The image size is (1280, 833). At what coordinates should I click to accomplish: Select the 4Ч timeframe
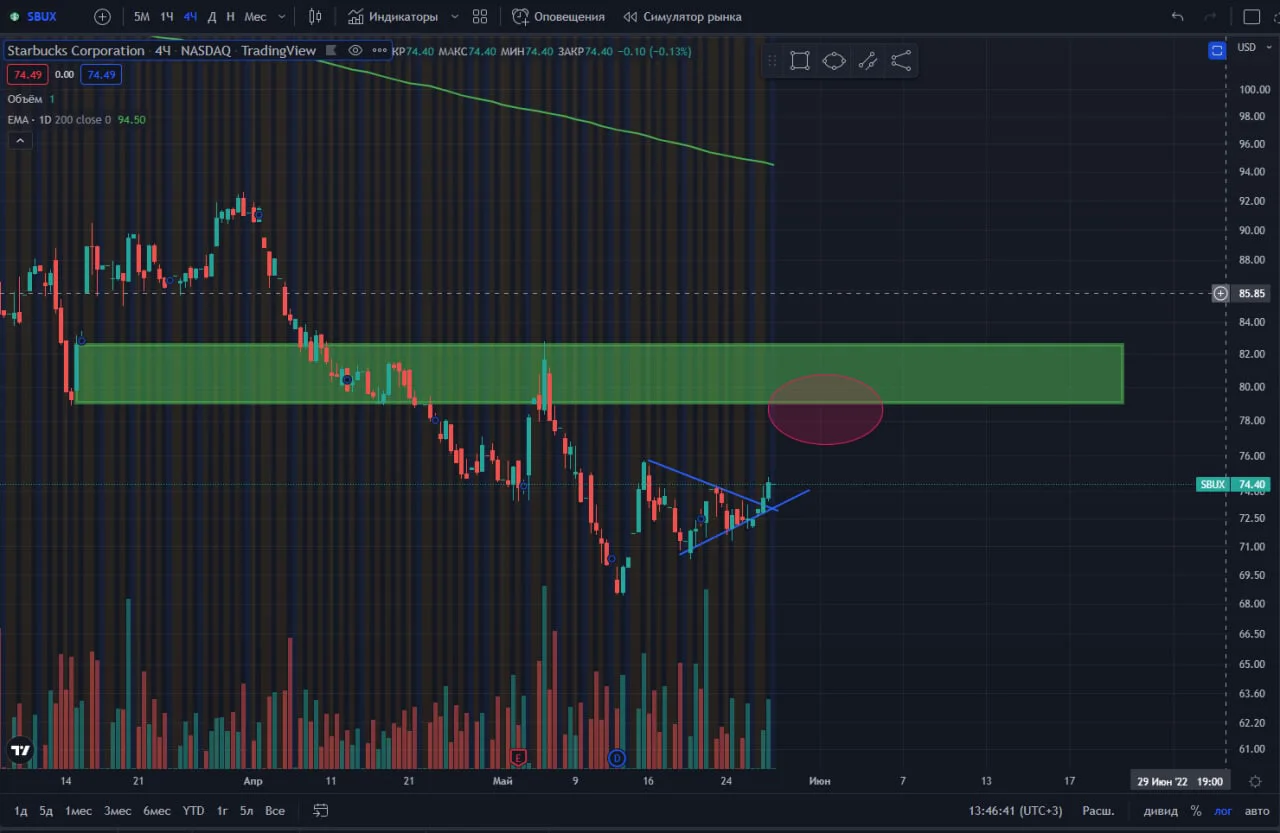pyautogui.click(x=190, y=17)
